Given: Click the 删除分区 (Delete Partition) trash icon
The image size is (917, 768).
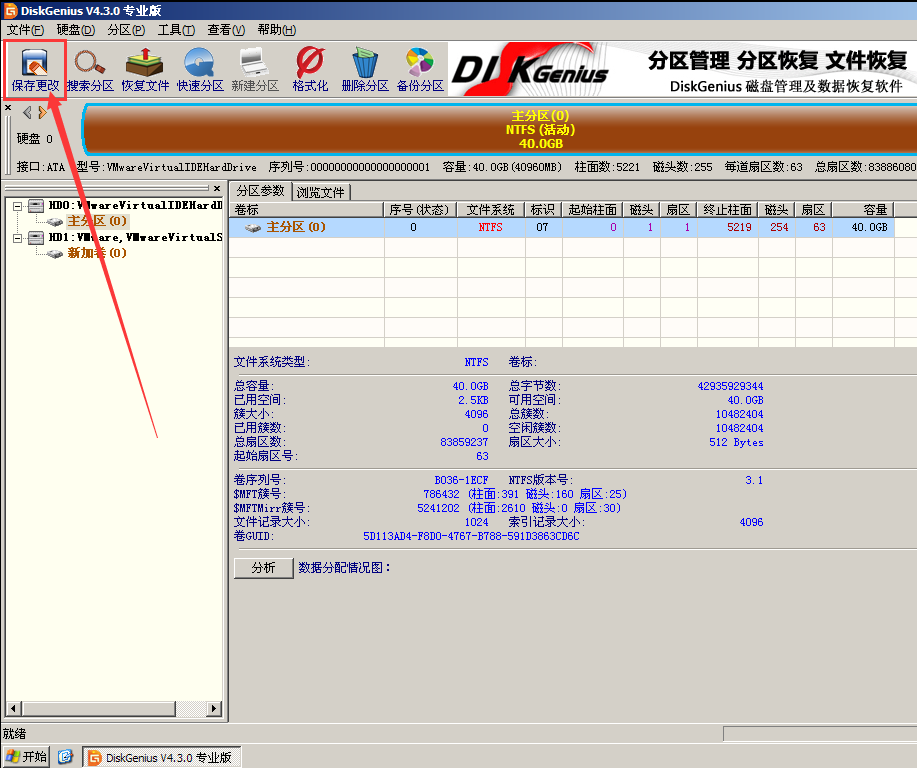Looking at the screenshot, I should [x=364, y=69].
